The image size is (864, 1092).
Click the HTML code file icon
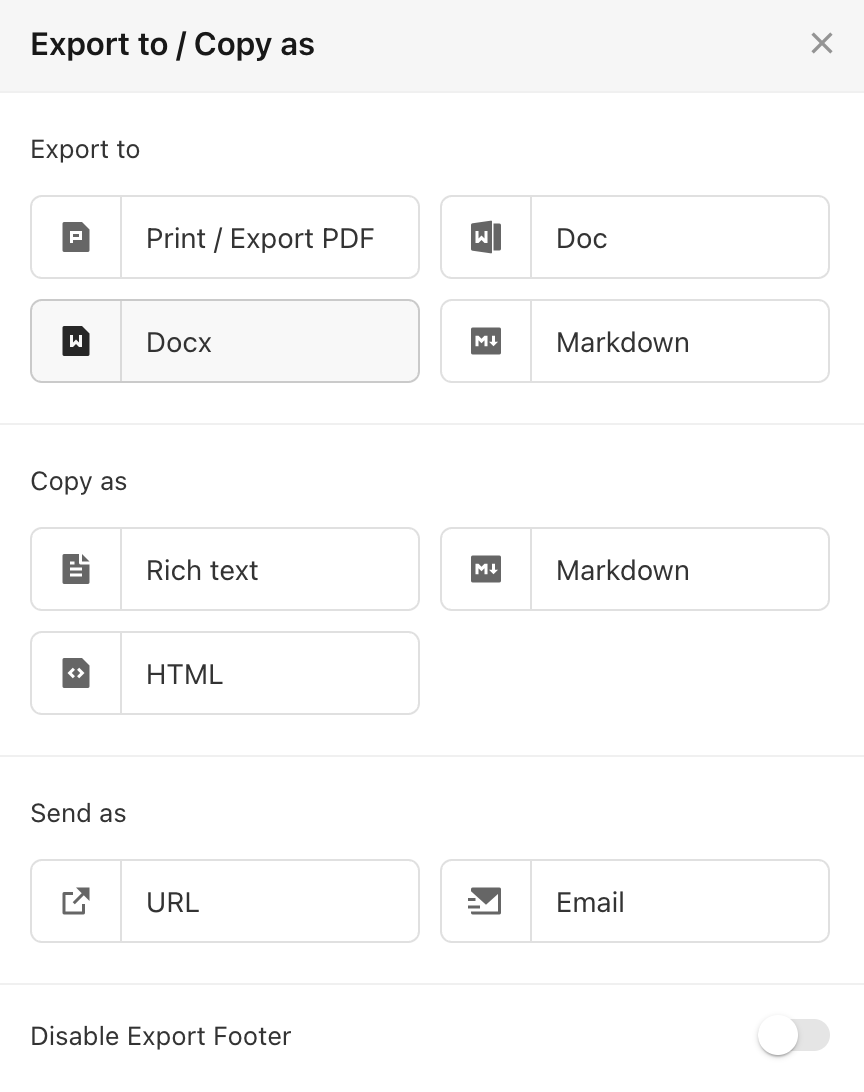pyautogui.click(x=76, y=673)
